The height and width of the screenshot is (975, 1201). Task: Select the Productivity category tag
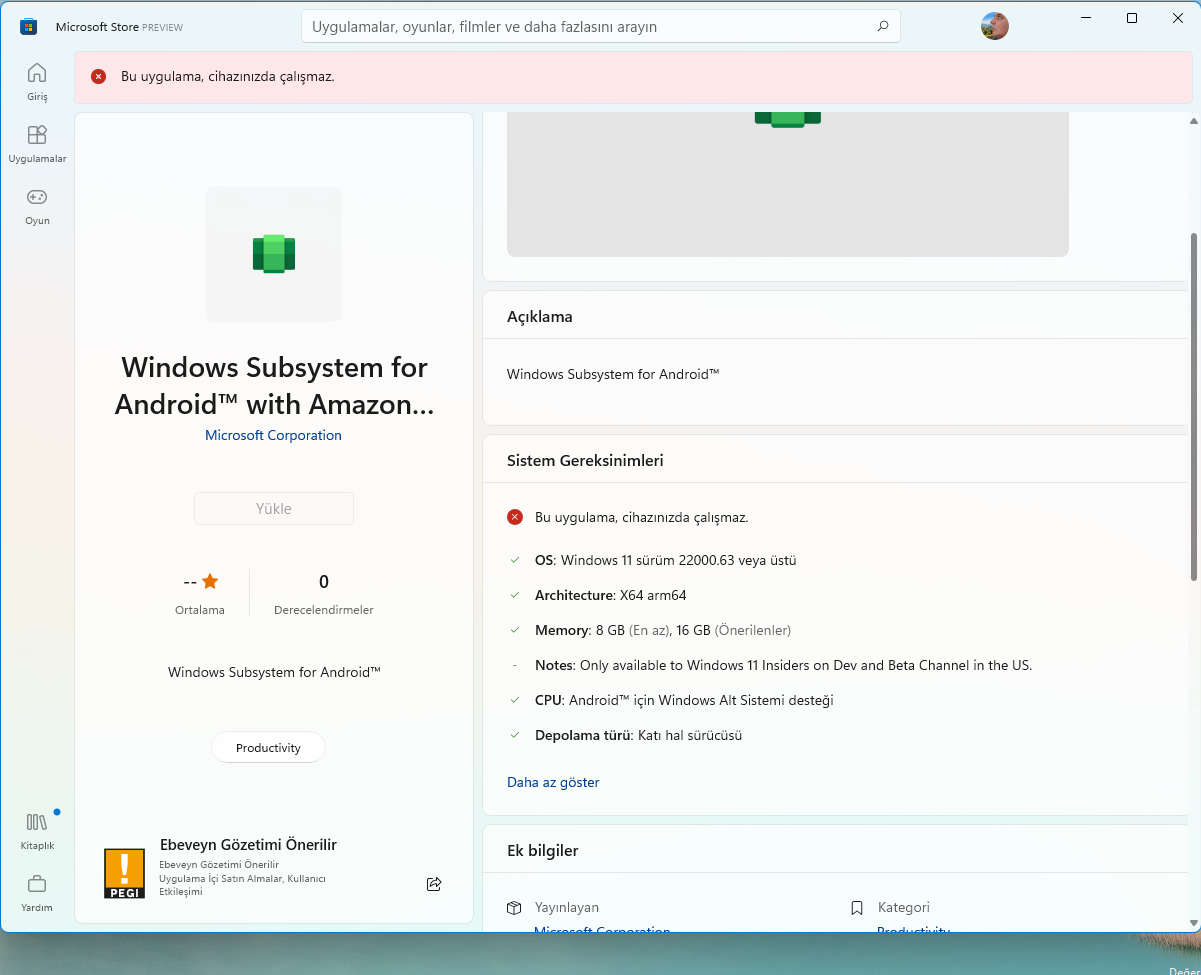[x=268, y=748]
